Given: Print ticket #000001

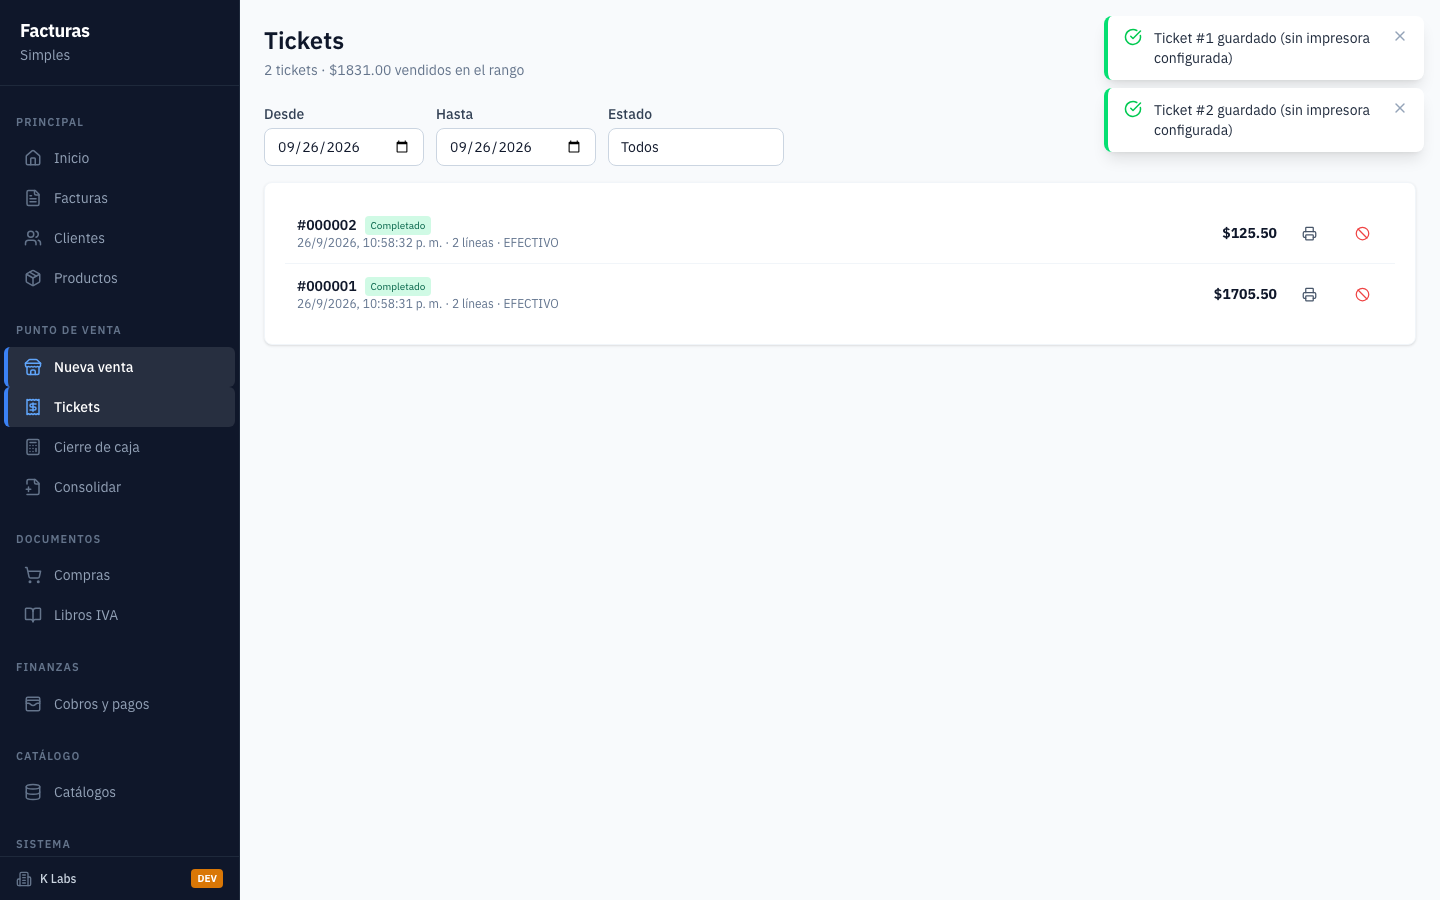Looking at the screenshot, I should [x=1309, y=294].
